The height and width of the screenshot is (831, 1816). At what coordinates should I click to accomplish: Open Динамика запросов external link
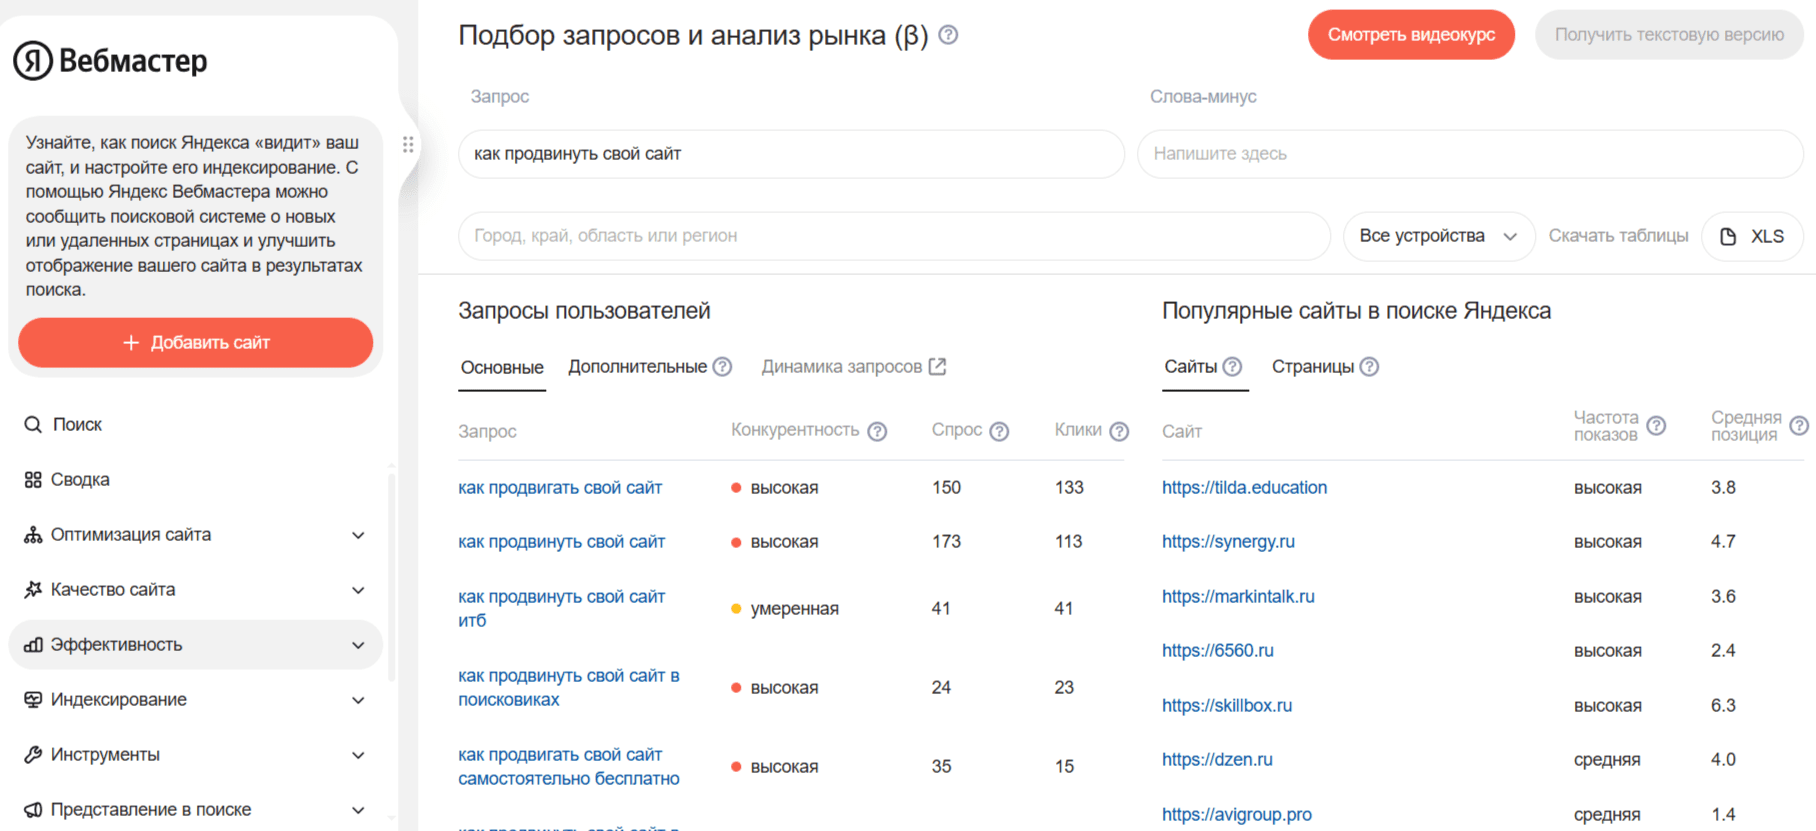(x=852, y=367)
